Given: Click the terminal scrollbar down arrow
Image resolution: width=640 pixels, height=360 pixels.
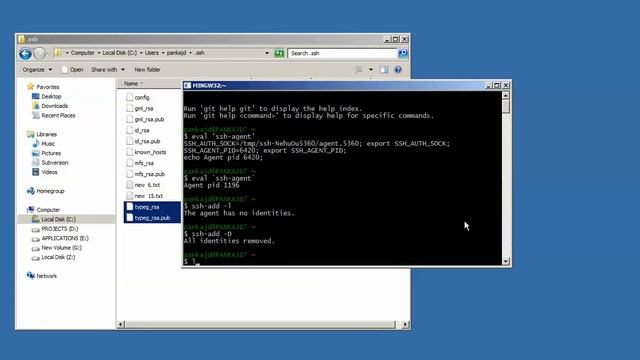Looking at the screenshot, I should [506, 261].
